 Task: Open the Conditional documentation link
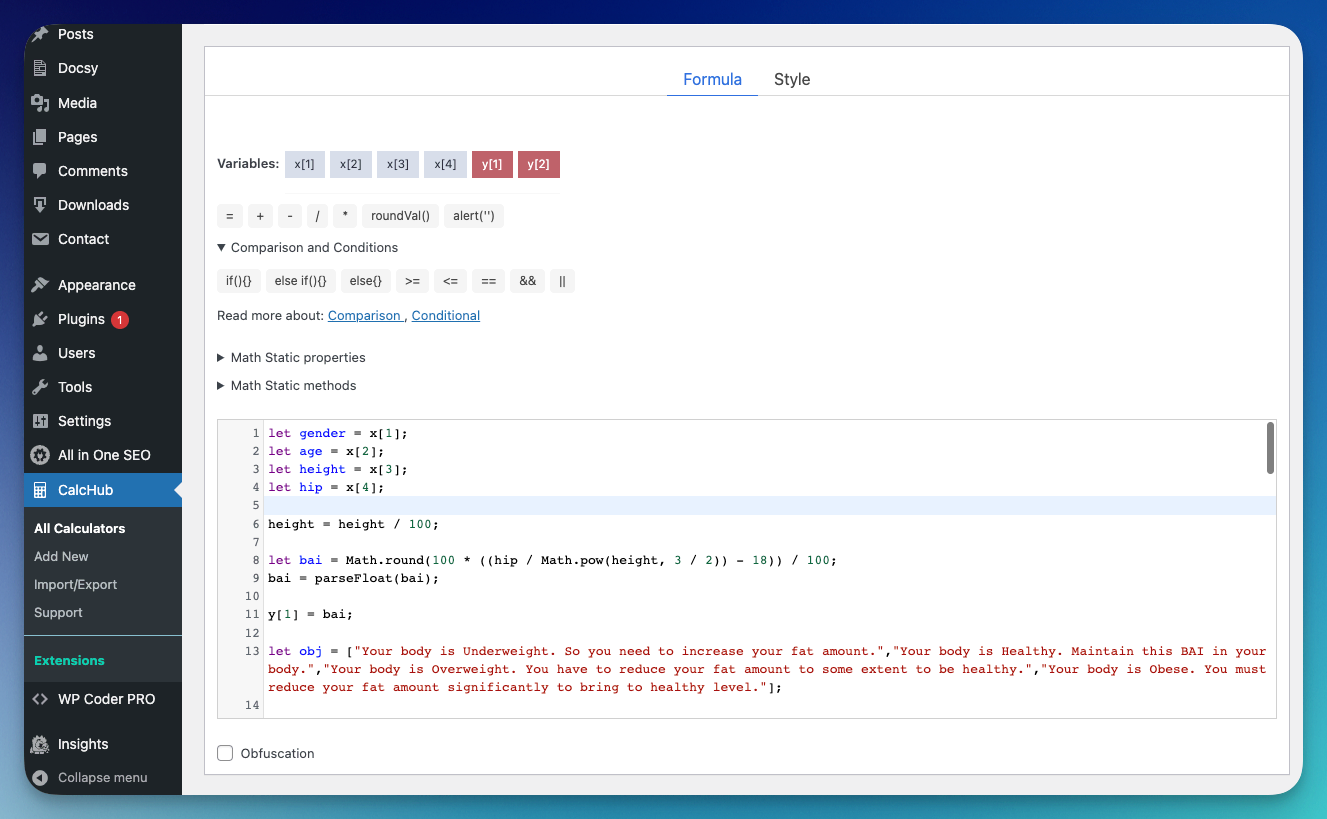[x=446, y=315]
